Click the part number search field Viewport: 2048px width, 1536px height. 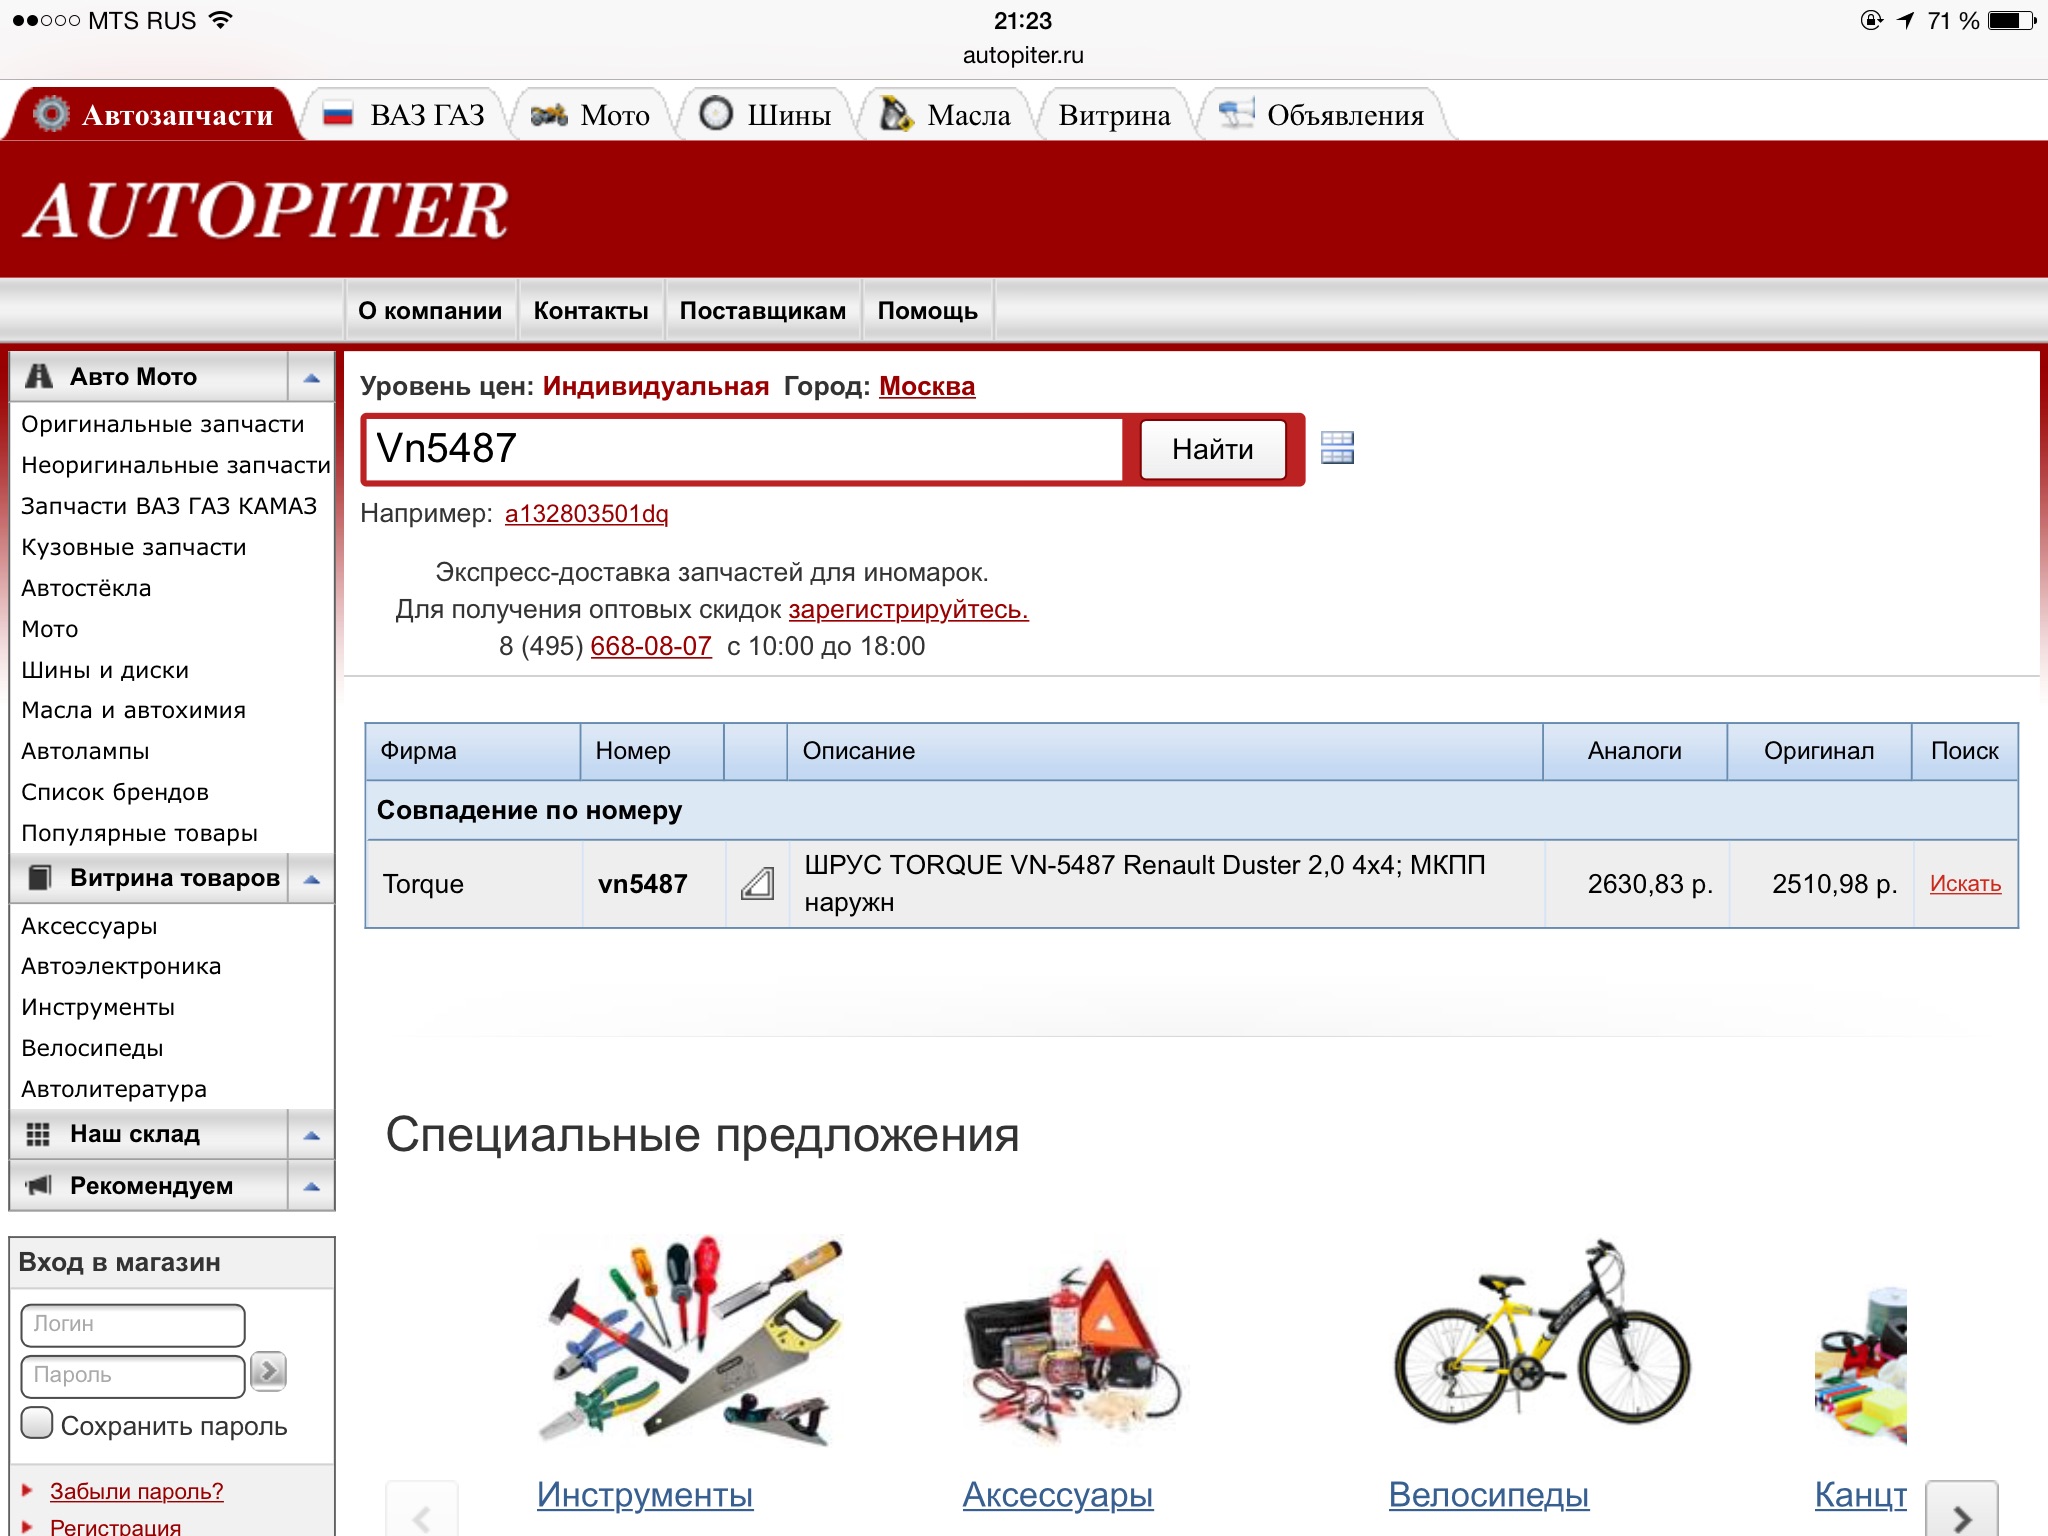(745, 449)
